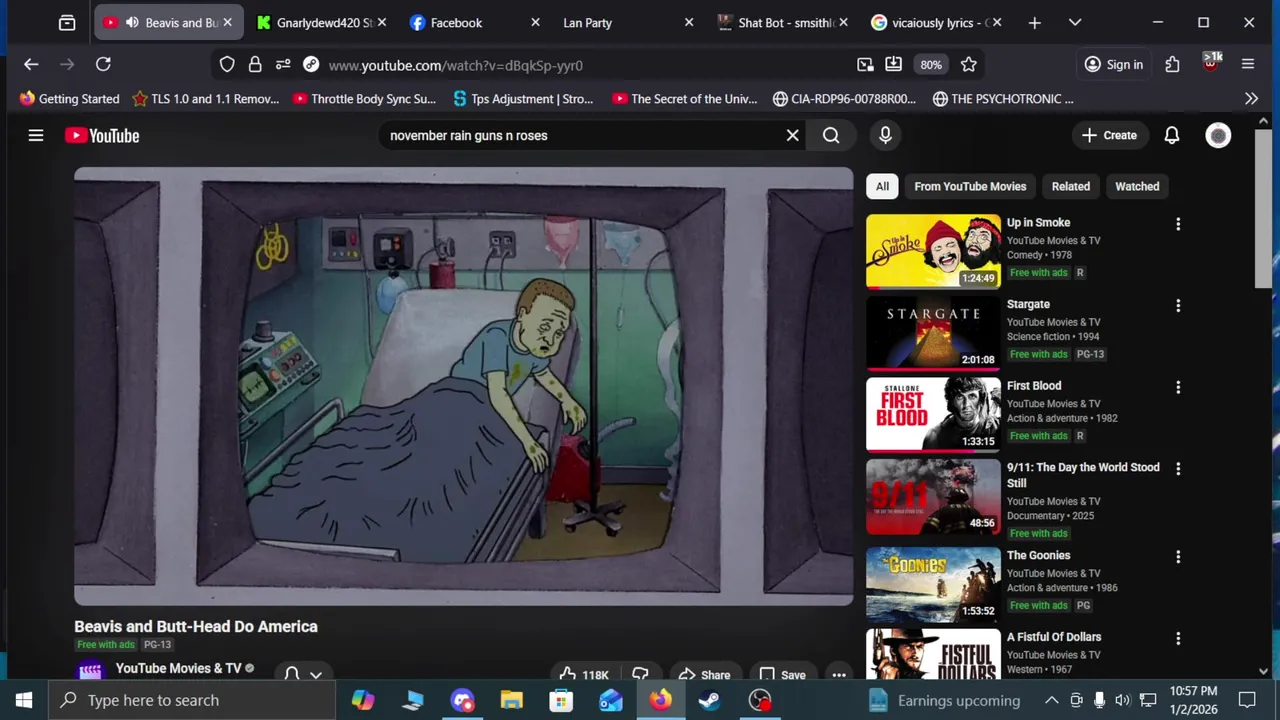
Task: Switch to the Shat Bot tab
Action: 781,22
